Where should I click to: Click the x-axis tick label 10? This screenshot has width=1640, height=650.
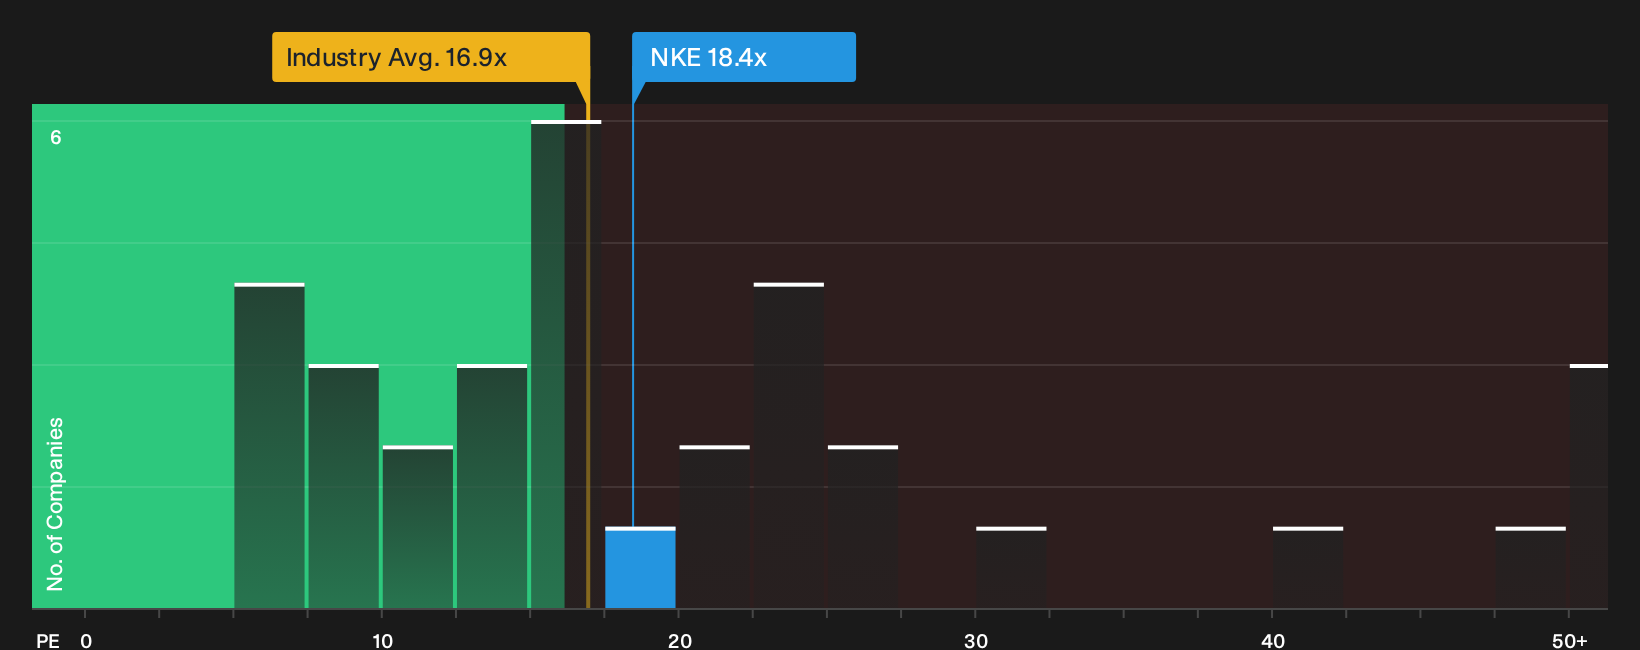point(382,640)
